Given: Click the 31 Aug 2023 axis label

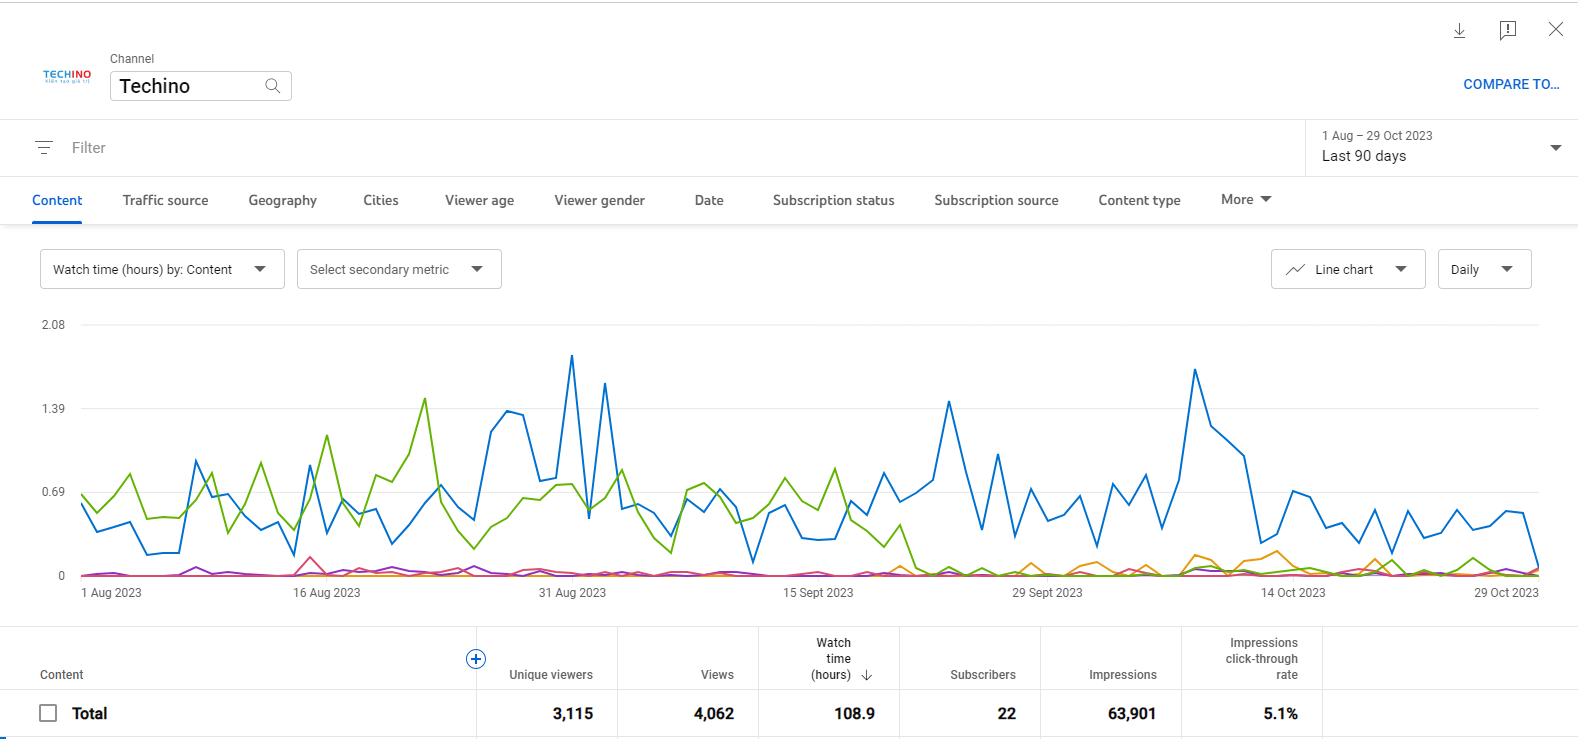Looking at the screenshot, I should point(572,593).
